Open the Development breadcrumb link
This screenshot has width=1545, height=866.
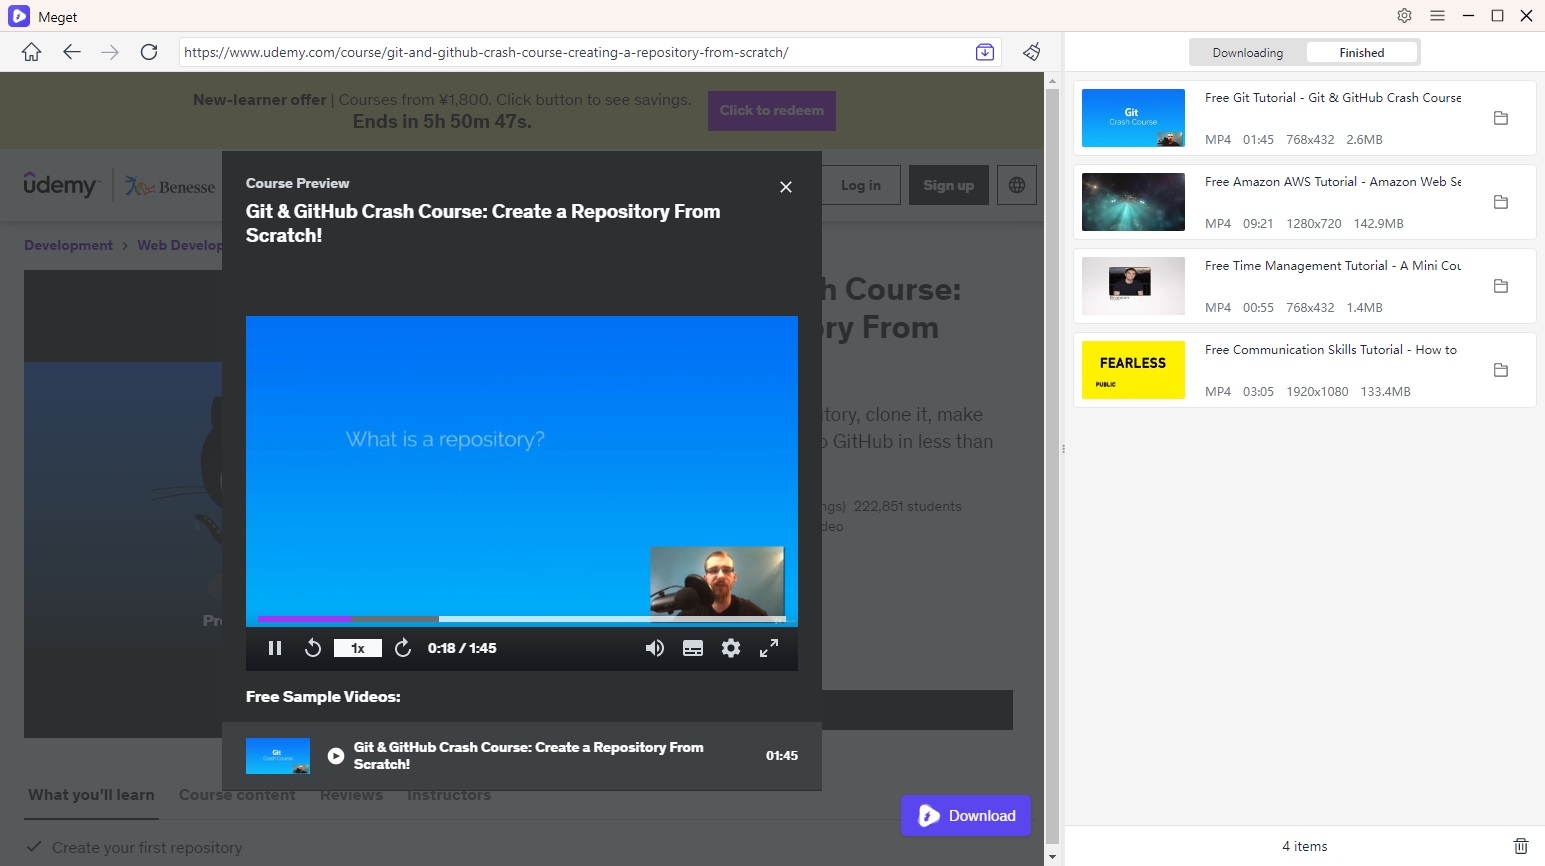click(x=68, y=245)
